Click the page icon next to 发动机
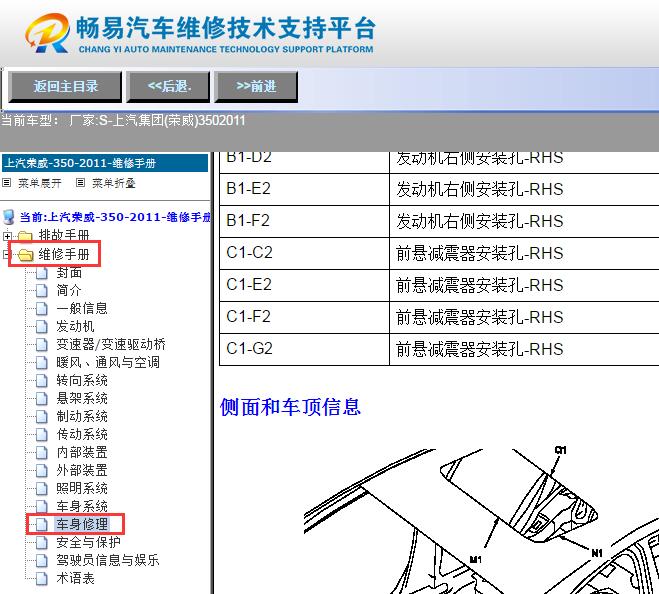 click(x=42, y=327)
